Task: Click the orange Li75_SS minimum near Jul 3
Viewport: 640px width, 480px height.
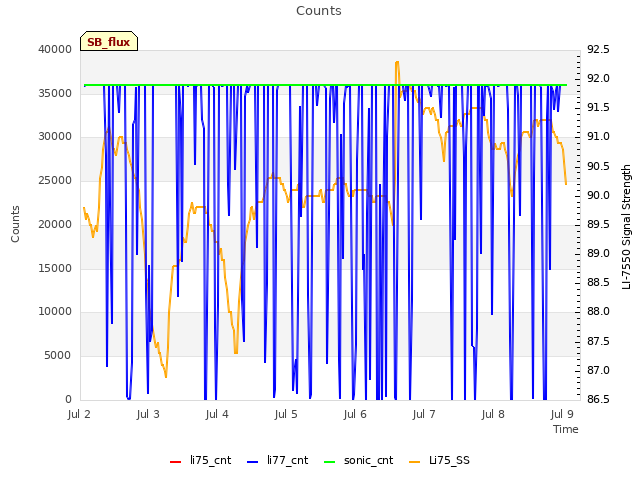Action: (166, 377)
